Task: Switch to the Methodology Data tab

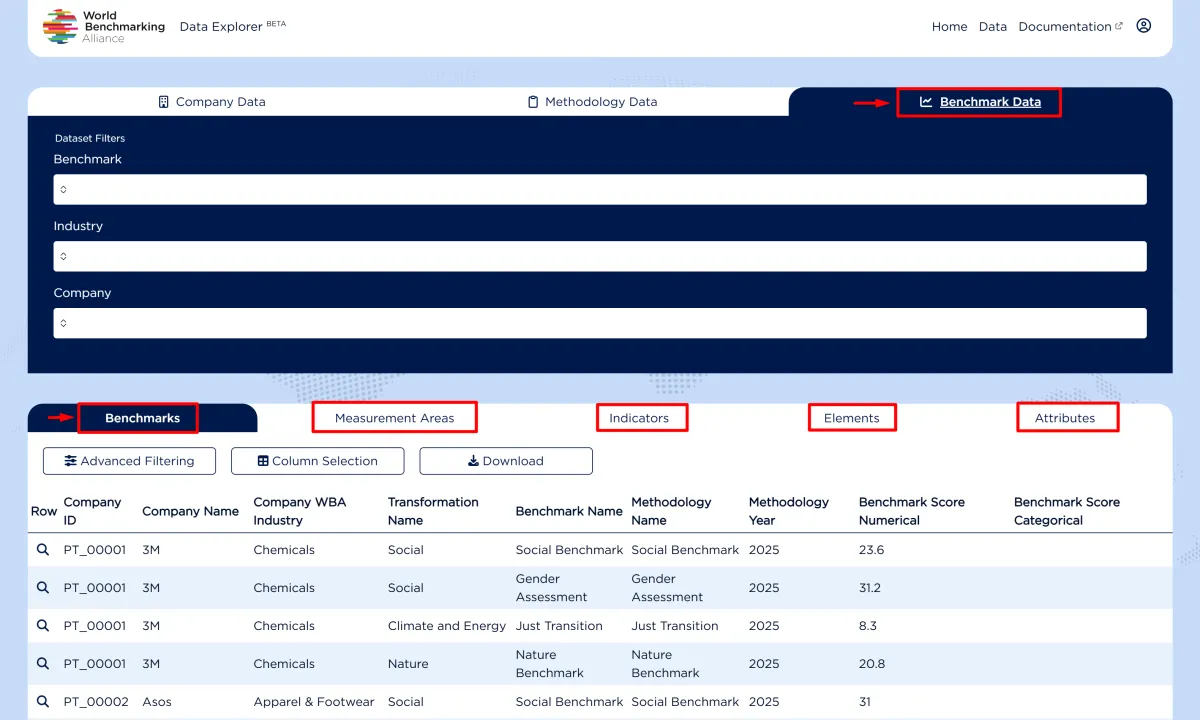Action: coord(592,102)
